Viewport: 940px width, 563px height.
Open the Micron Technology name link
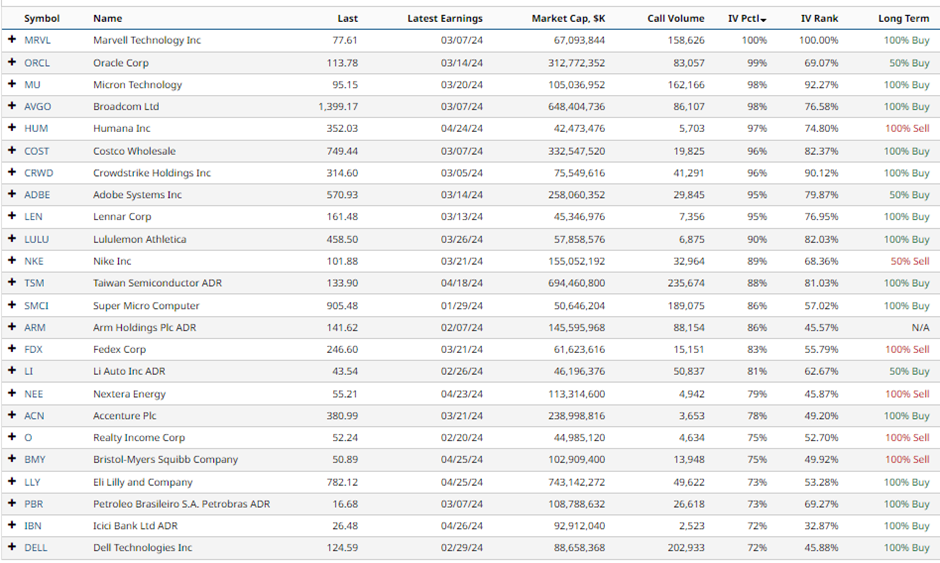click(138, 85)
